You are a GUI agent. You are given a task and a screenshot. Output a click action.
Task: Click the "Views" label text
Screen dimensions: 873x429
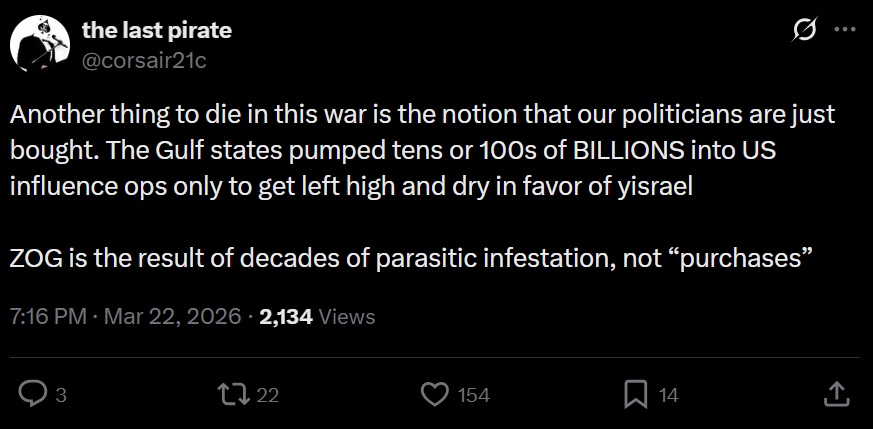[x=348, y=317]
